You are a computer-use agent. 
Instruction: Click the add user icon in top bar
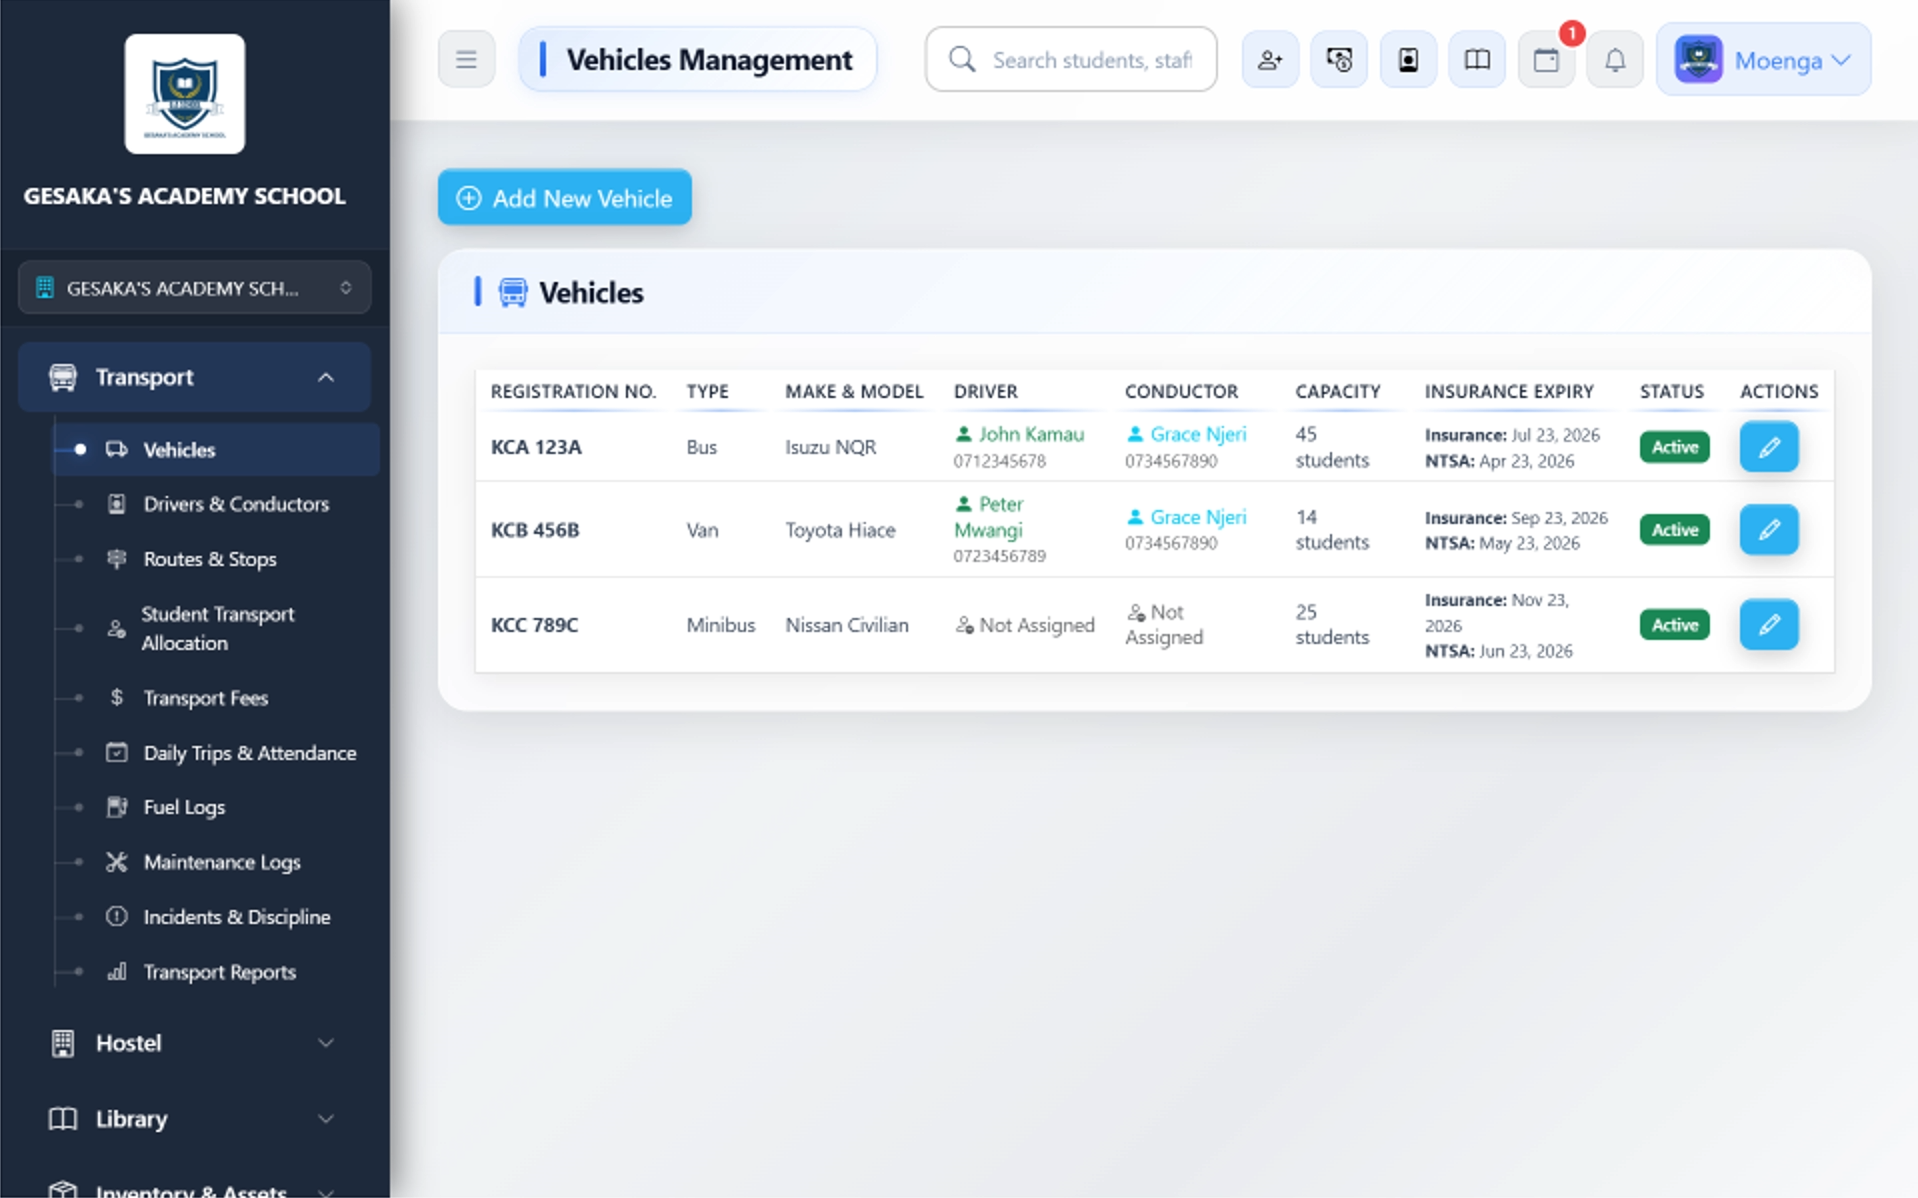(1269, 60)
